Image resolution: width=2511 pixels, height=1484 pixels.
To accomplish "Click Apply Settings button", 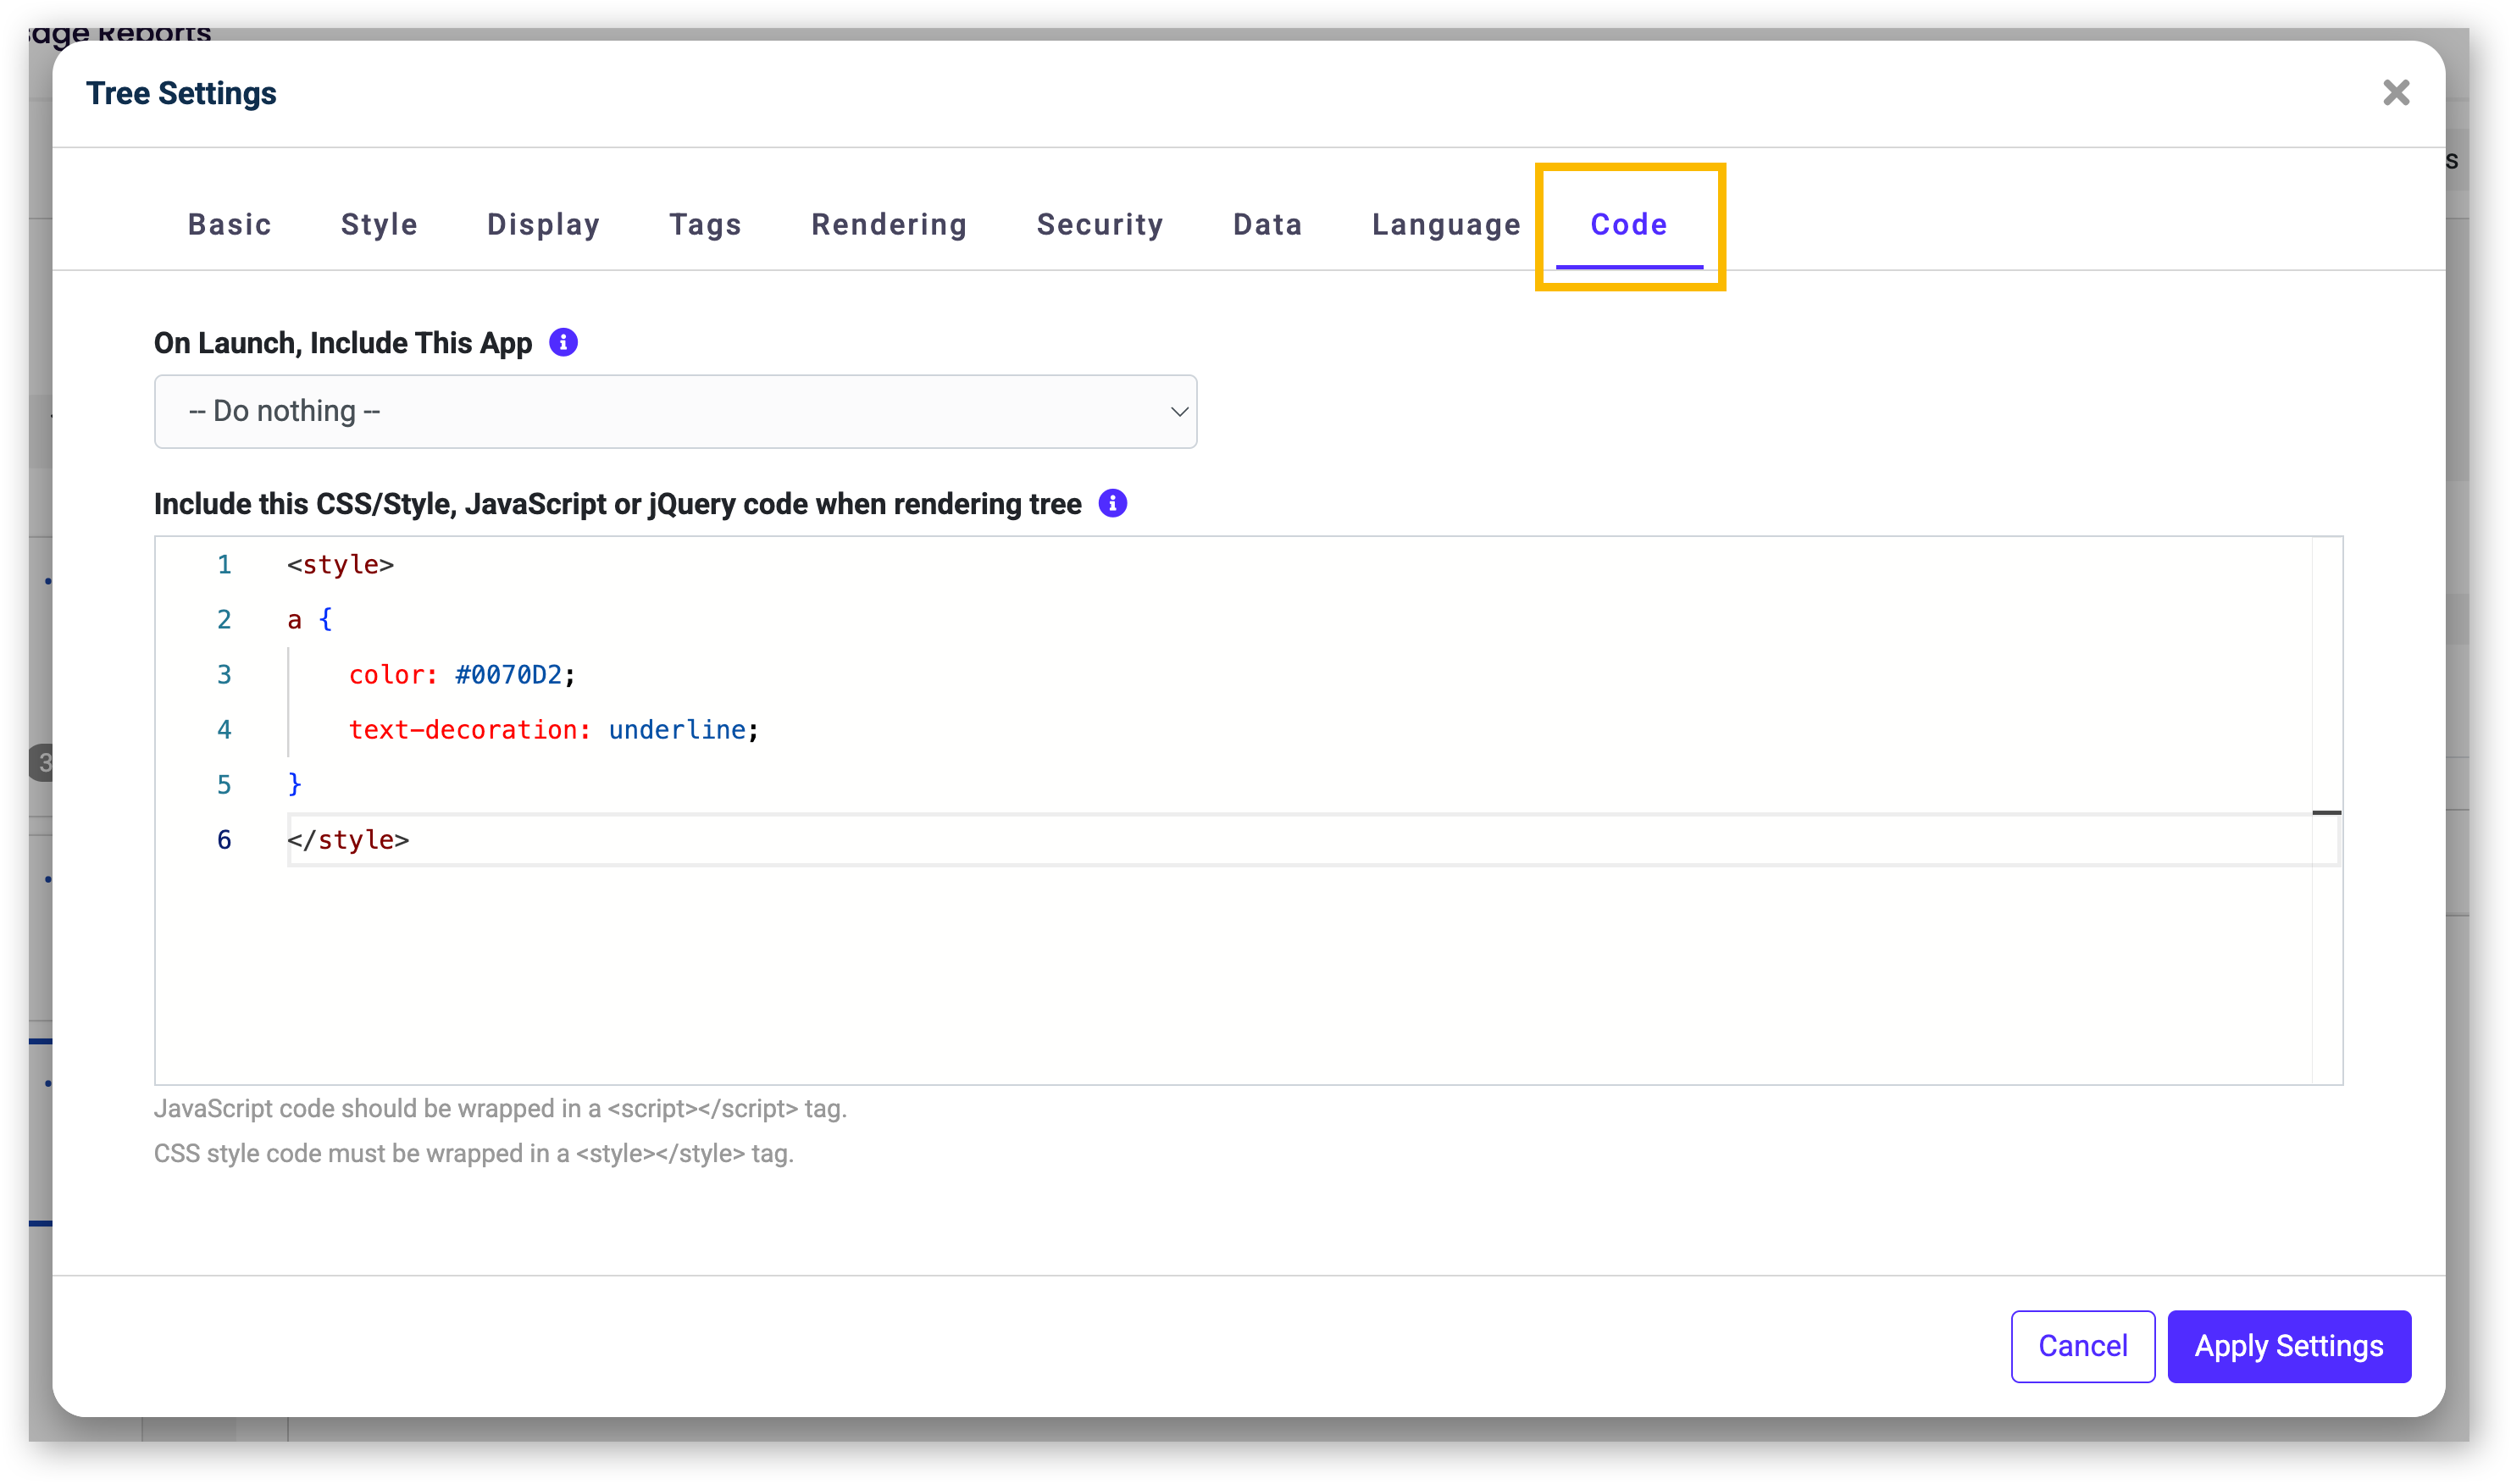I will pos(2288,1346).
